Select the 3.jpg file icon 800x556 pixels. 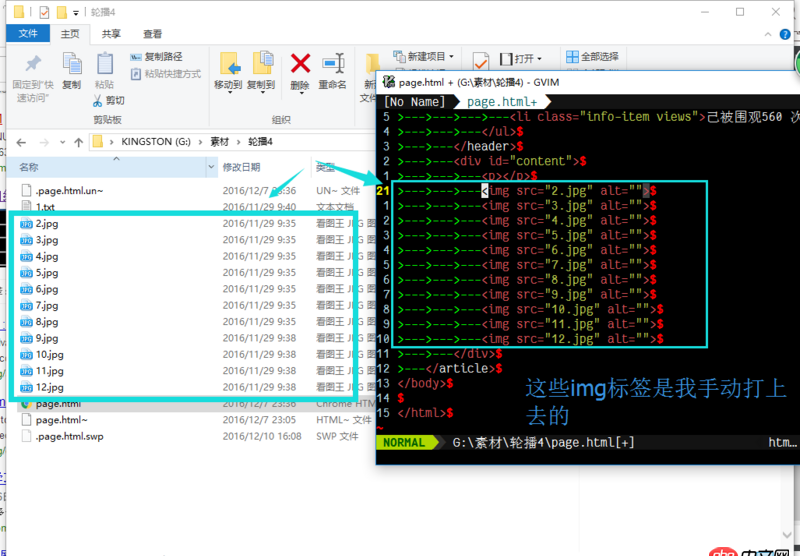pyautogui.click(x=26, y=240)
